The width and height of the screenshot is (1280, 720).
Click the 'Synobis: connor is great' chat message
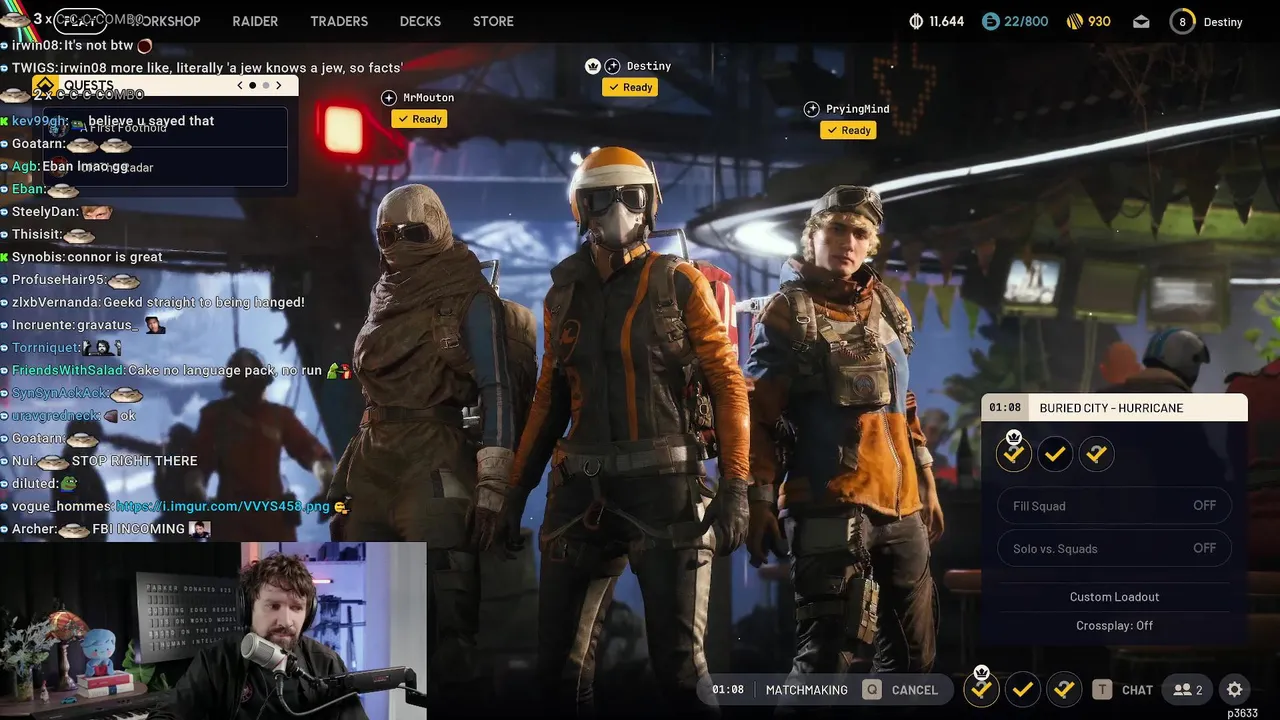coord(82,257)
